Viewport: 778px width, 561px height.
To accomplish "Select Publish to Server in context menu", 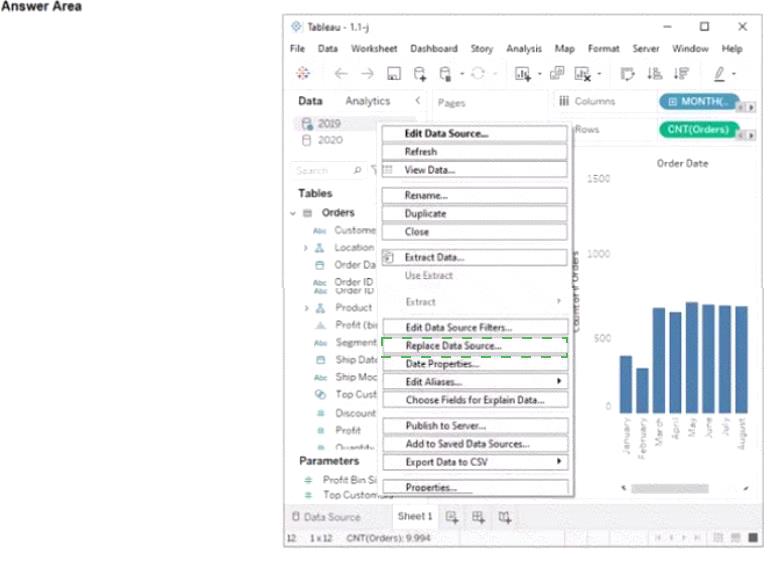I will tap(475, 426).
